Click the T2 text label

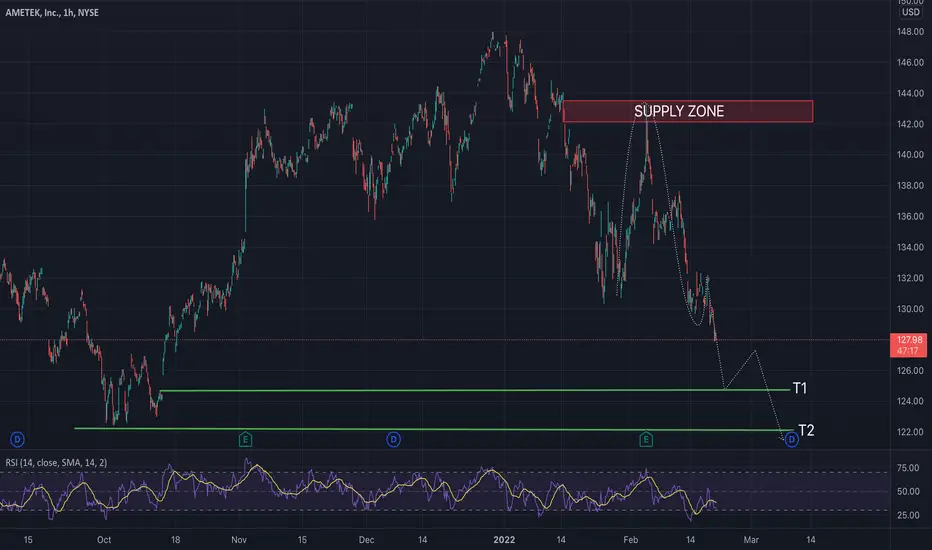click(x=806, y=430)
